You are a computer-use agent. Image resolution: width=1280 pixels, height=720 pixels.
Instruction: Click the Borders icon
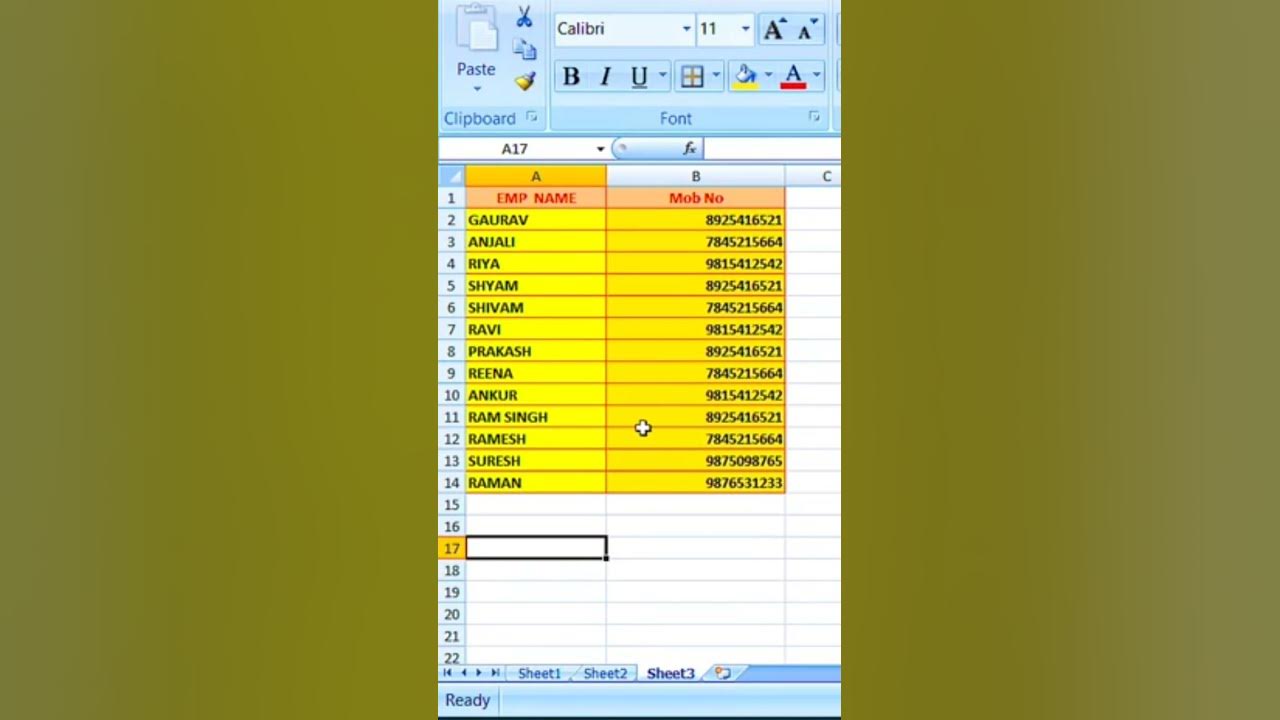point(692,76)
